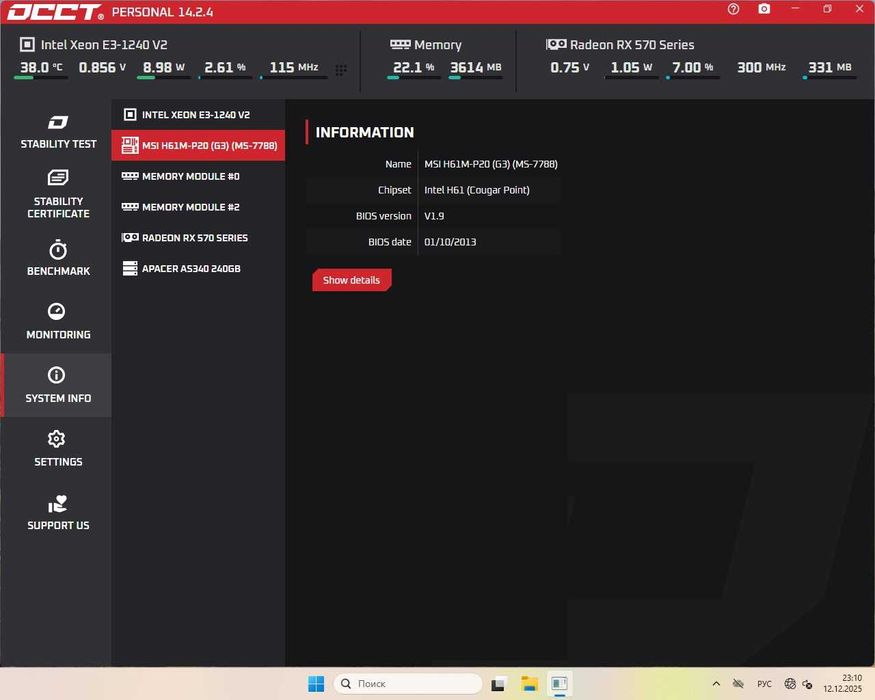Select Apacer AS340 240GB drive entry
Viewport: 875px width, 700px height.
tap(198, 269)
